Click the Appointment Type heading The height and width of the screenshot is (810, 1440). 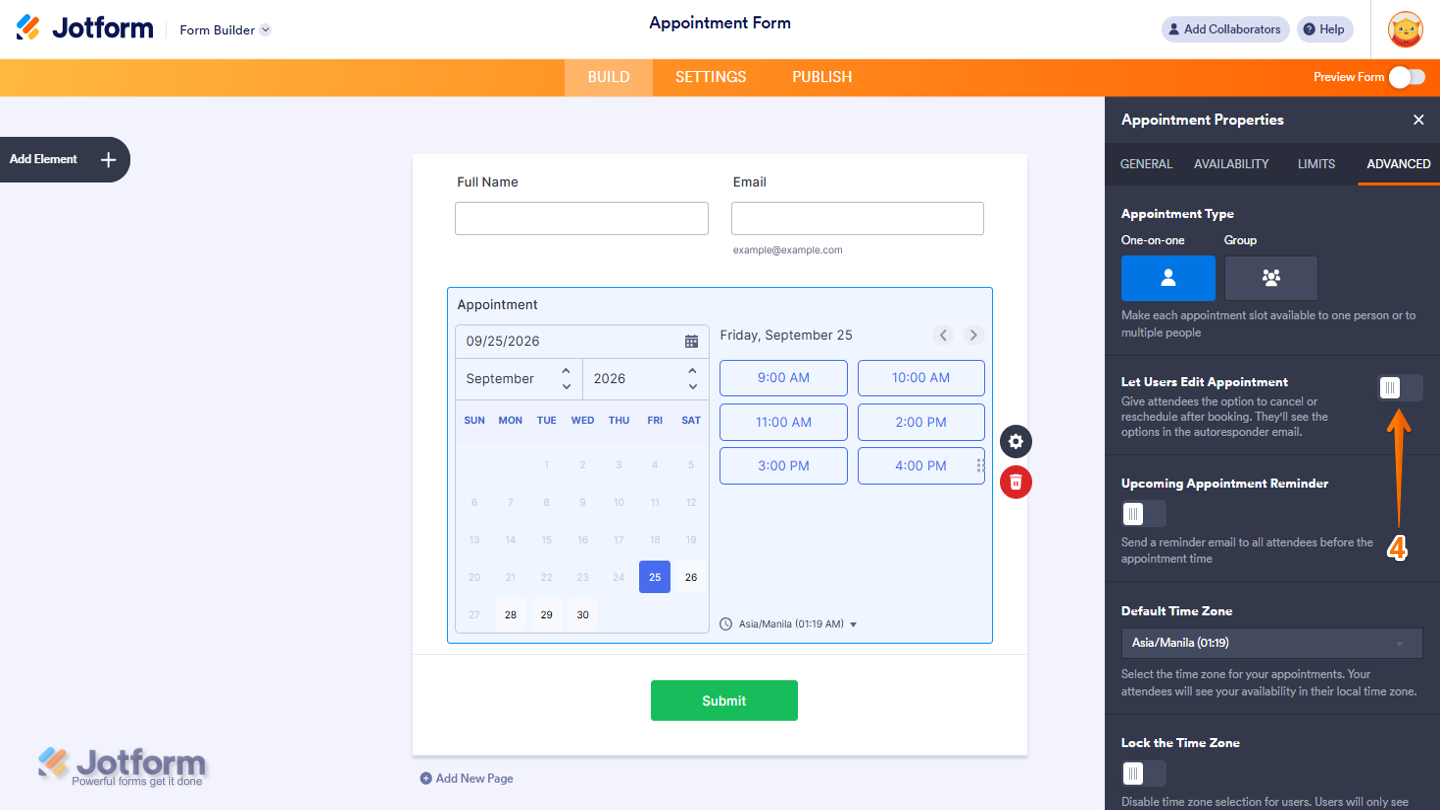[1177, 214]
